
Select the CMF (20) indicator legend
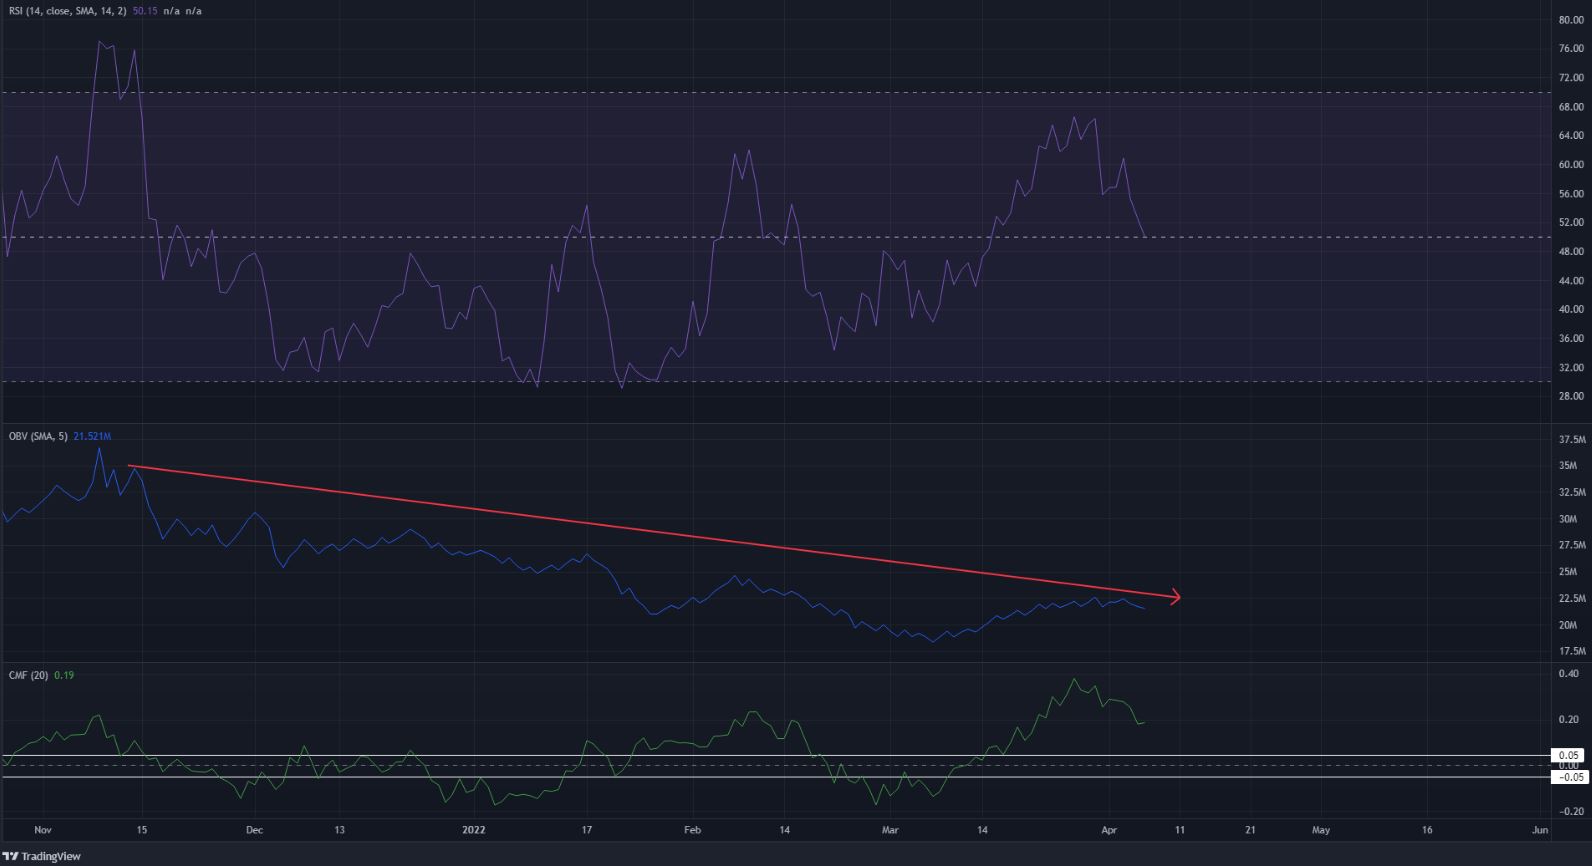click(28, 675)
